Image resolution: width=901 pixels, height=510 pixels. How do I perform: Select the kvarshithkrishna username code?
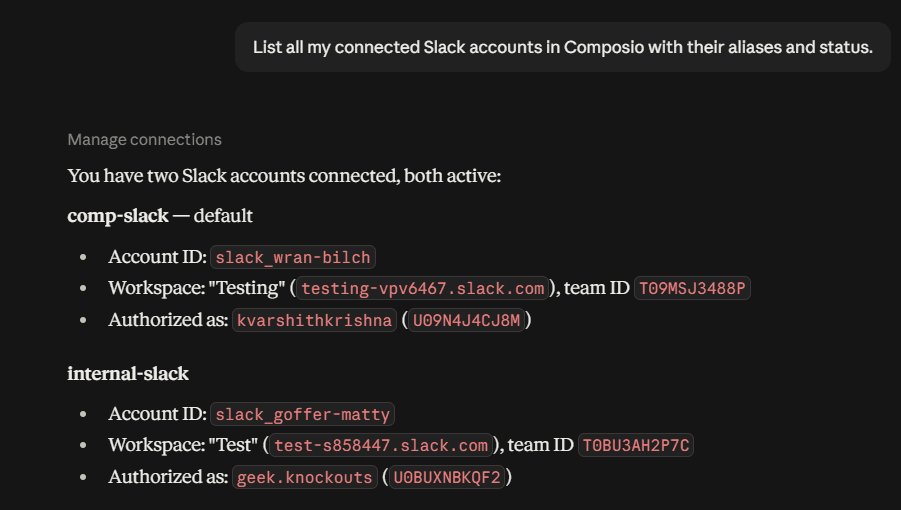[314, 320]
